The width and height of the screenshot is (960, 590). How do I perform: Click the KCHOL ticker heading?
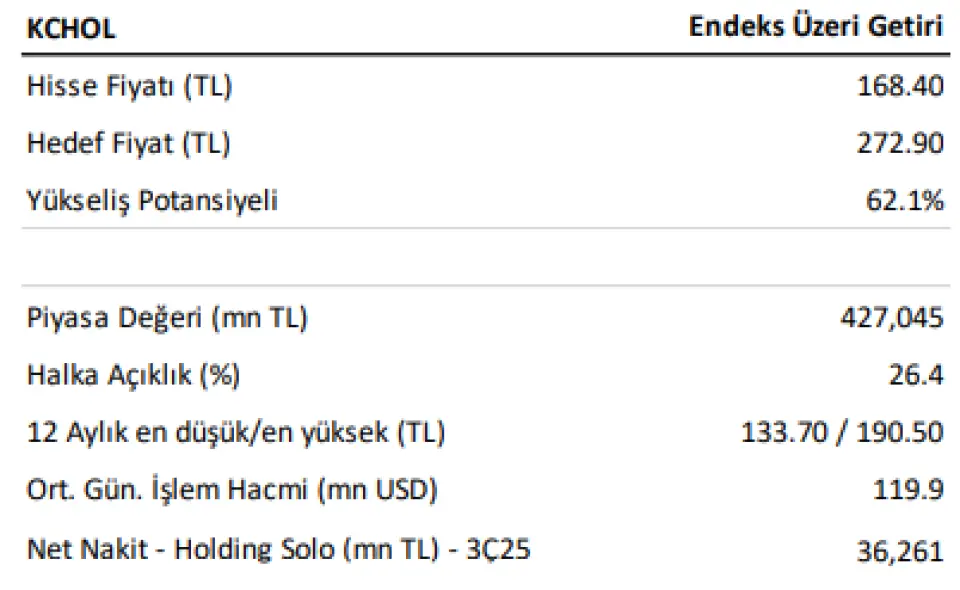tap(71, 29)
